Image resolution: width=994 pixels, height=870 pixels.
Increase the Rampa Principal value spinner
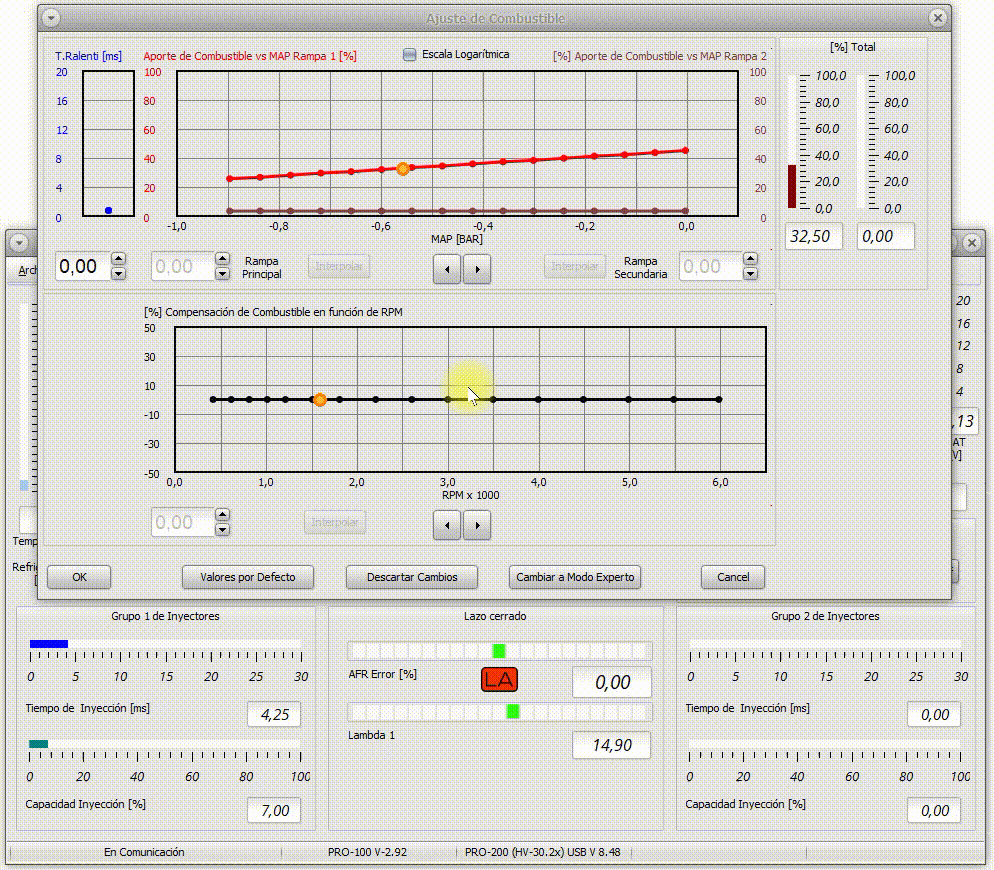pos(222,259)
